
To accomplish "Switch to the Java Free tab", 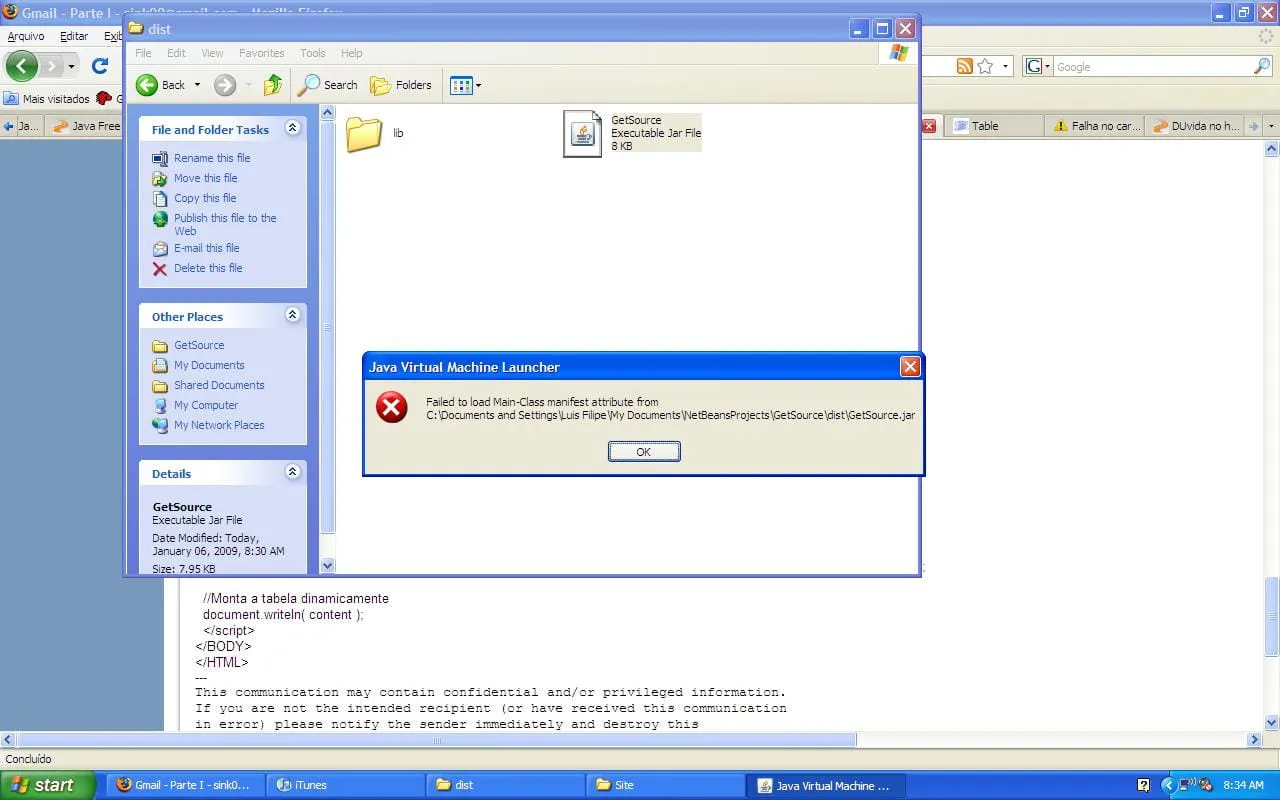I will coord(86,126).
